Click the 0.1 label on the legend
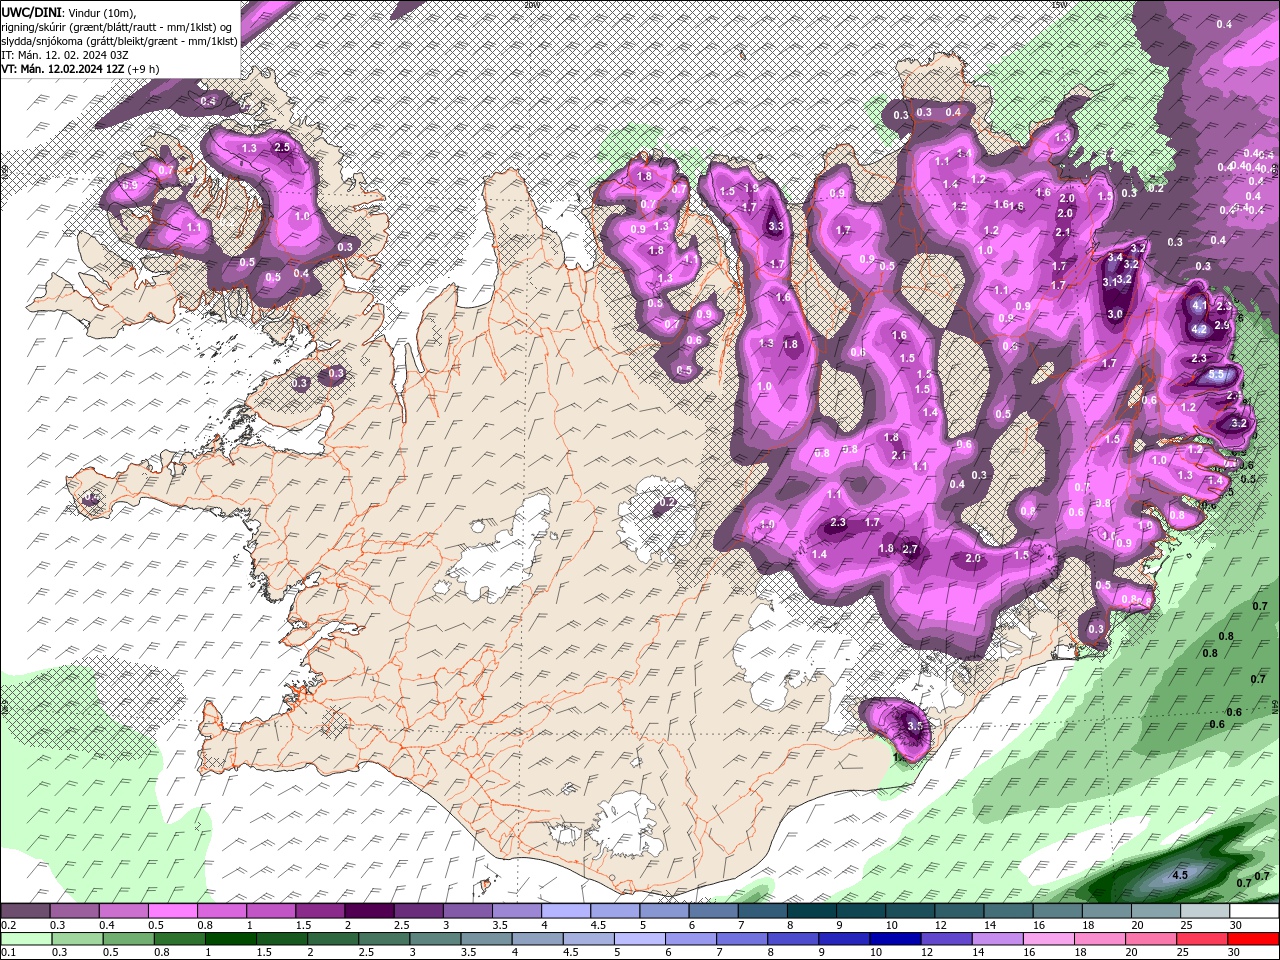 (x=8, y=953)
